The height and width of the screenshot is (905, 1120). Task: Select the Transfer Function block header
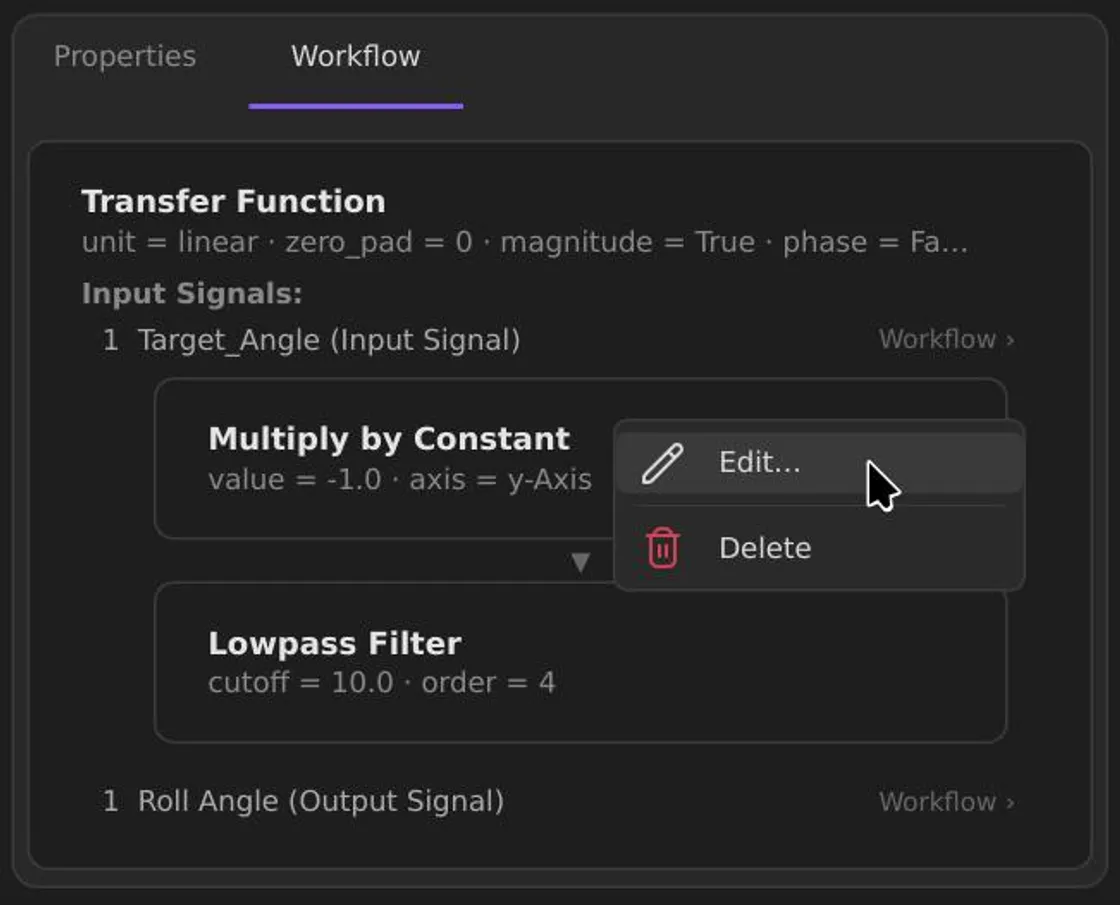coord(234,201)
